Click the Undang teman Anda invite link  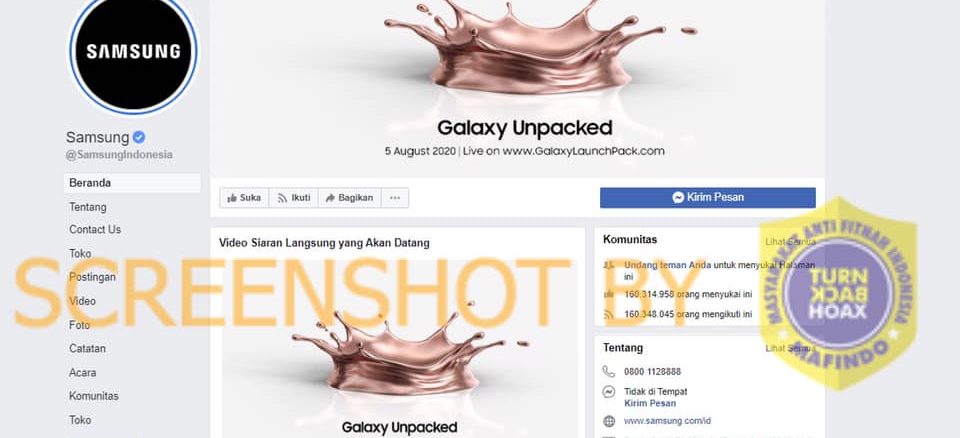(668, 265)
